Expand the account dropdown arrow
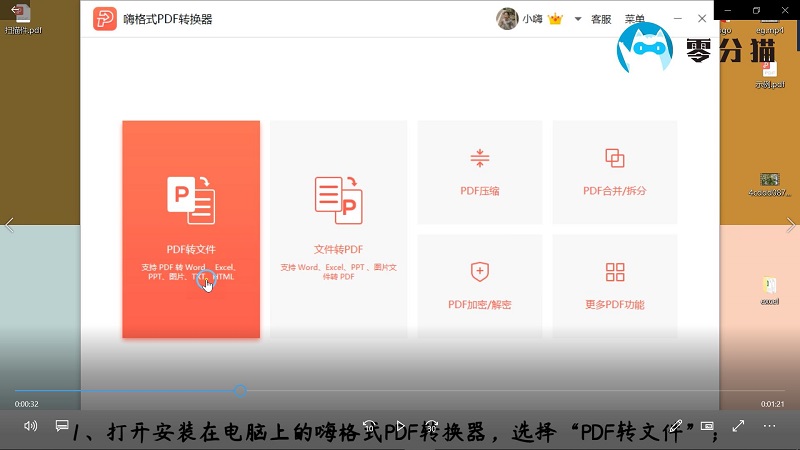800x450 pixels. [578, 19]
